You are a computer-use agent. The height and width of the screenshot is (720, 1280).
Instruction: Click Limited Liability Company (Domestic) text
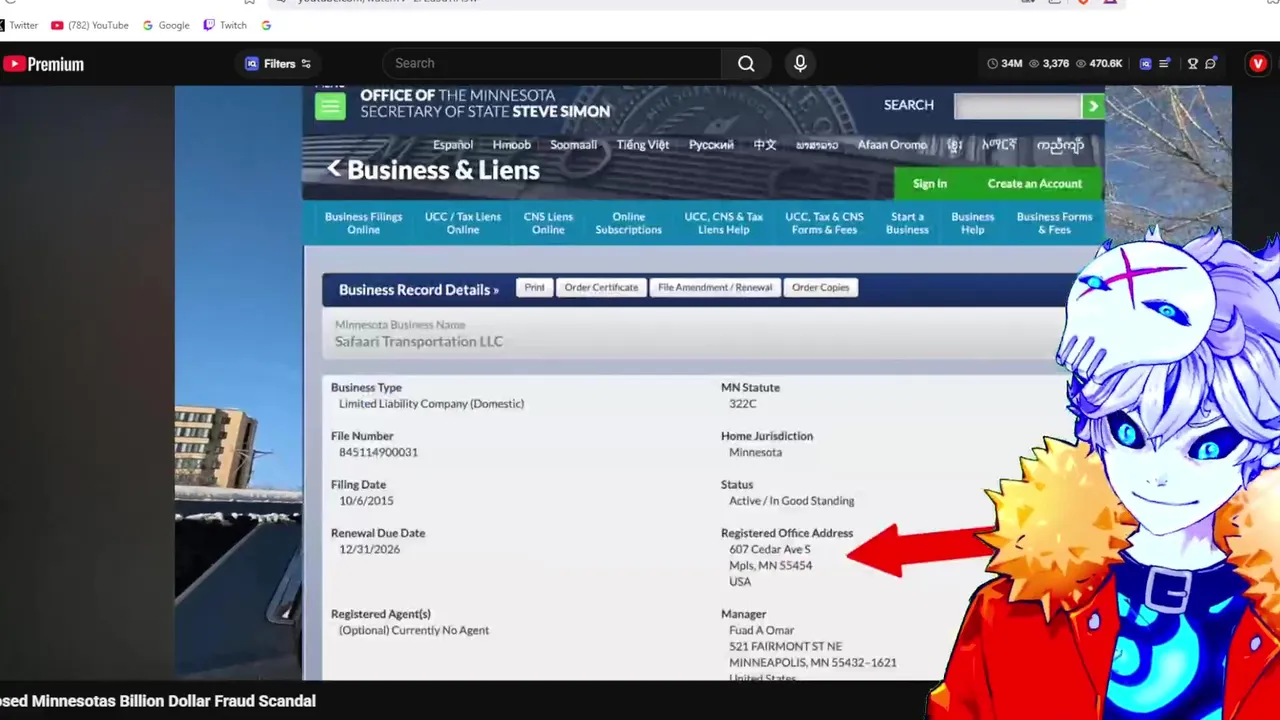point(431,403)
